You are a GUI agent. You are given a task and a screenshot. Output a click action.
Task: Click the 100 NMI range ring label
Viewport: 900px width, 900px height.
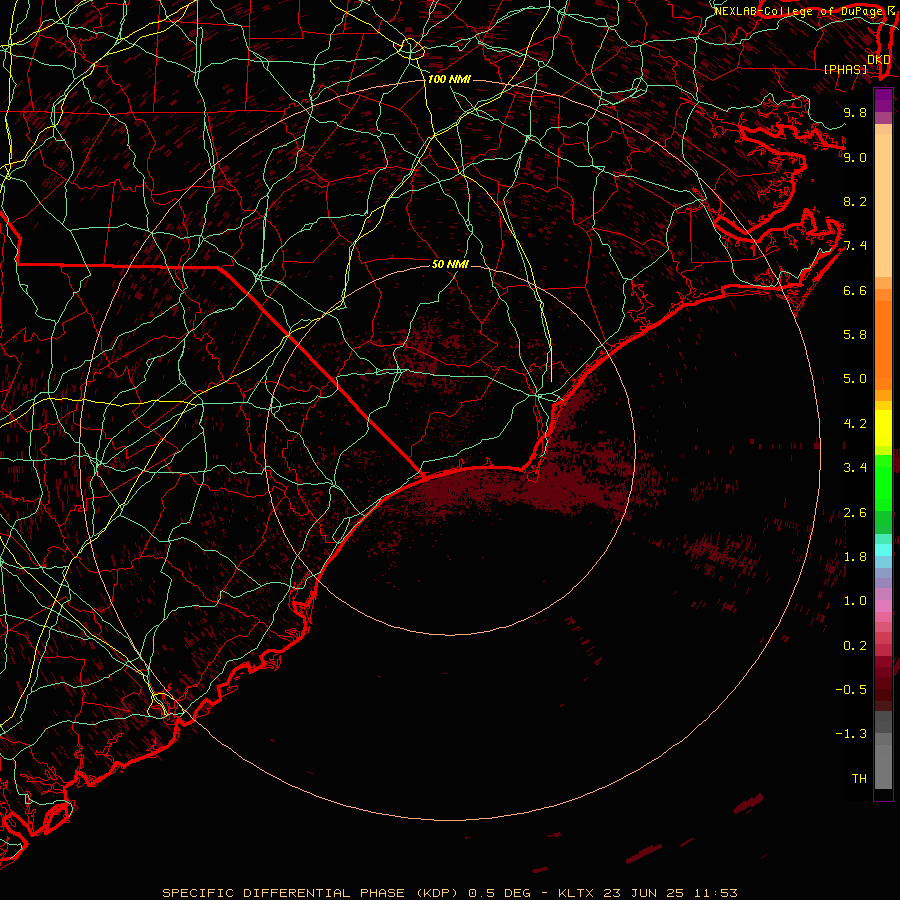[x=449, y=79]
